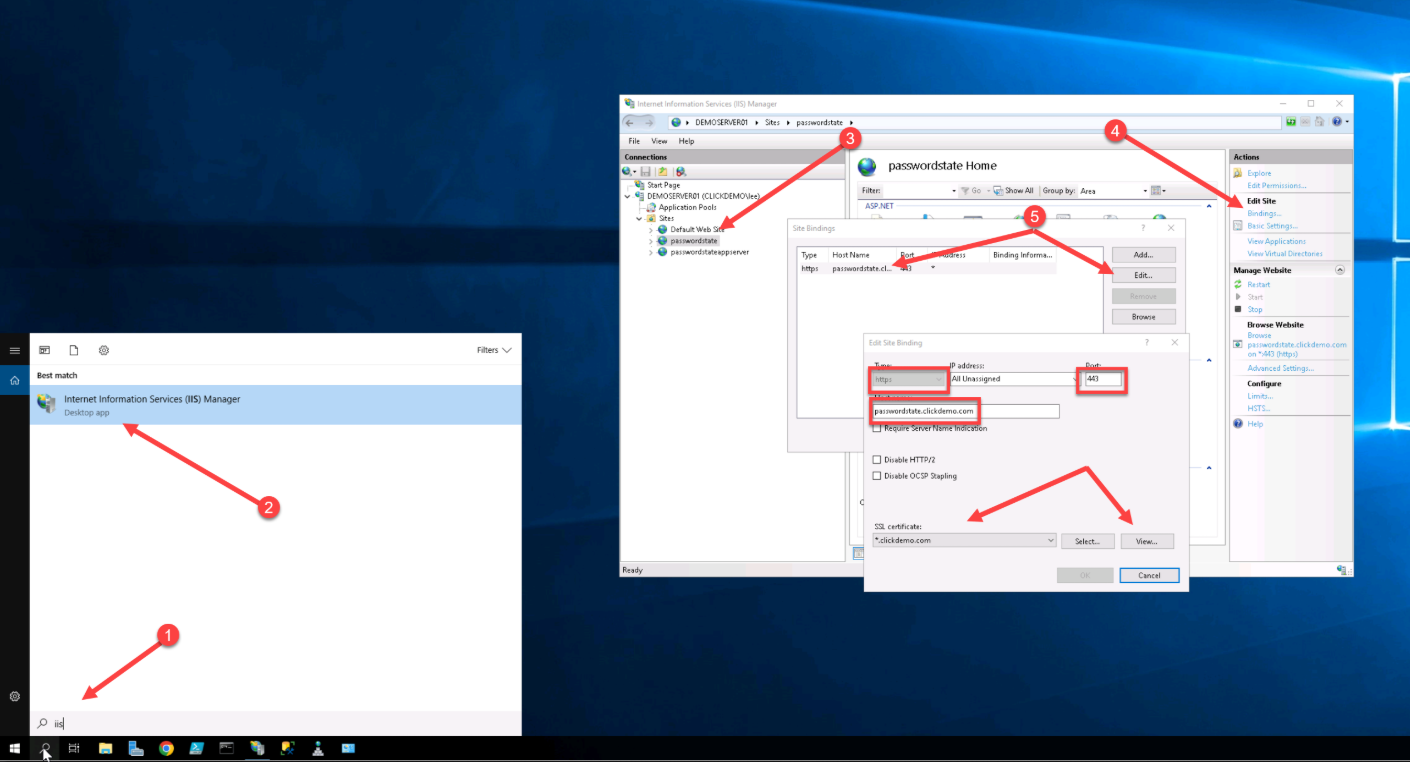Click Explore in Actions pane
The height and width of the screenshot is (762, 1410).
[1259, 173]
